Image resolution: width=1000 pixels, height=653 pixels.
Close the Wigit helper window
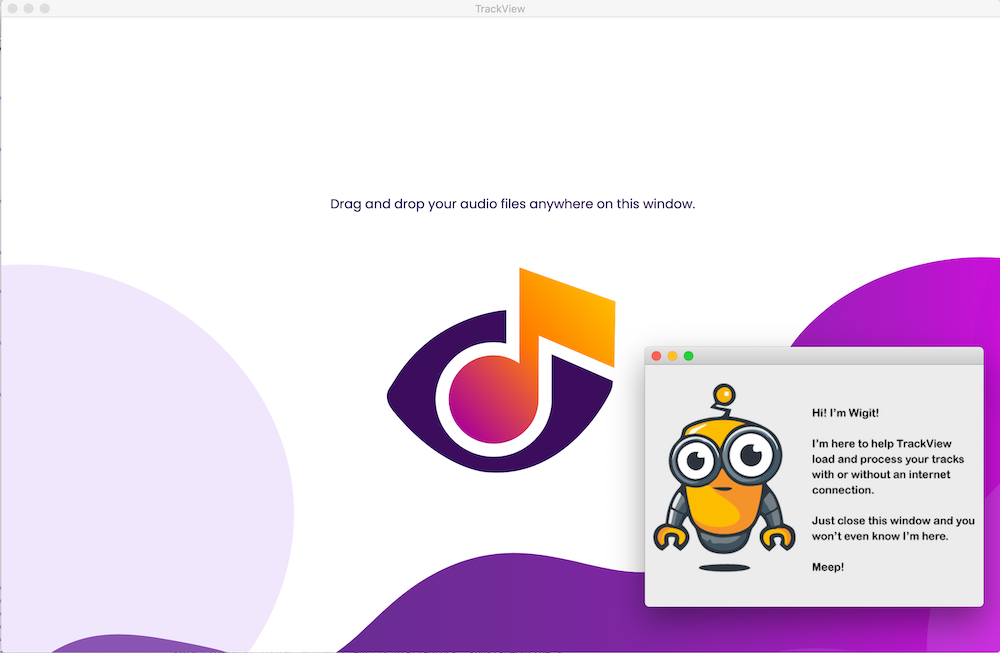tap(656, 356)
